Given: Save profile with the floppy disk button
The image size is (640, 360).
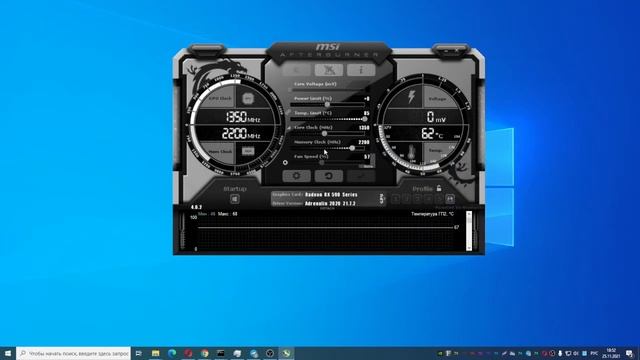Looking at the screenshot, I should (x=450, y=199).
